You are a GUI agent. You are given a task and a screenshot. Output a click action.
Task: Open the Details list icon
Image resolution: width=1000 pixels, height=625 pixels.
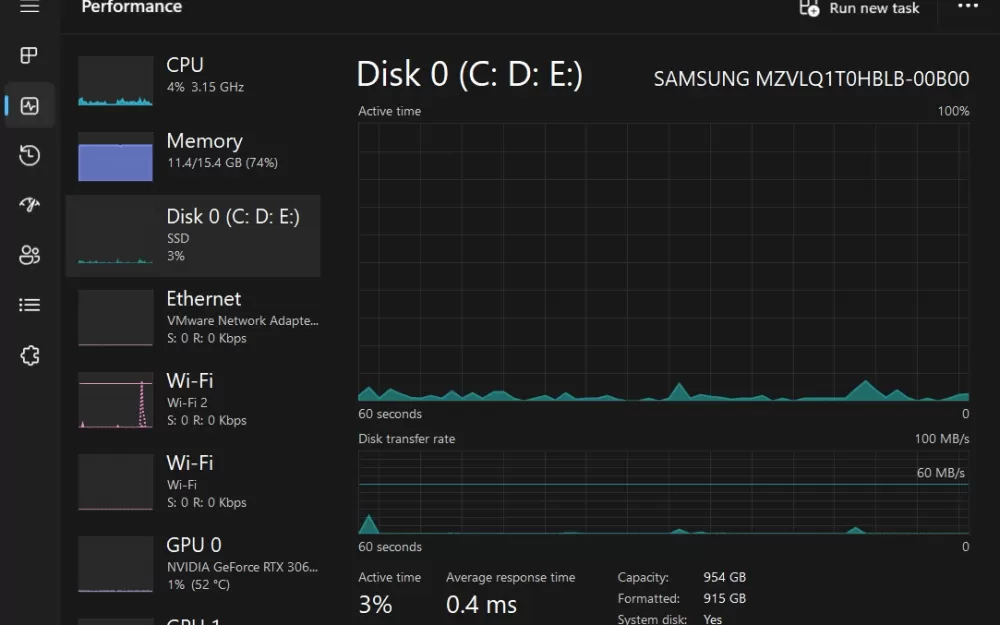point(29,305)
